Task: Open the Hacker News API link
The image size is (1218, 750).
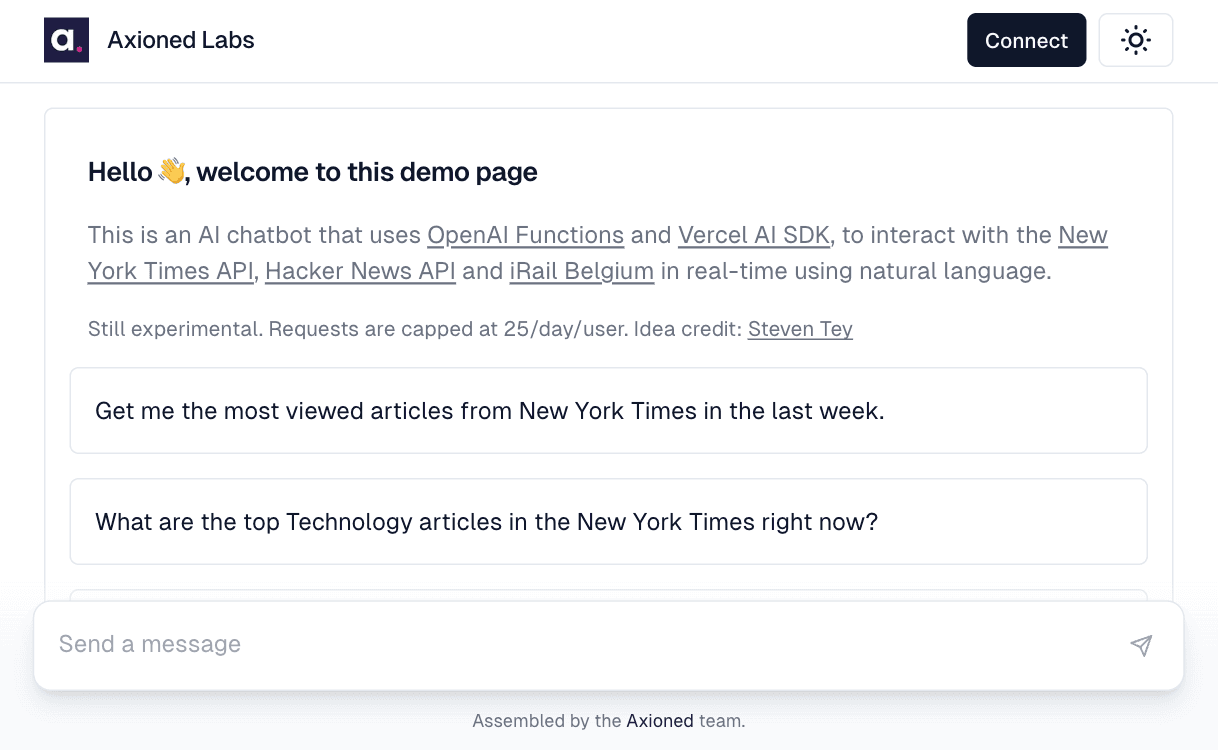Action: pos(360,271)
